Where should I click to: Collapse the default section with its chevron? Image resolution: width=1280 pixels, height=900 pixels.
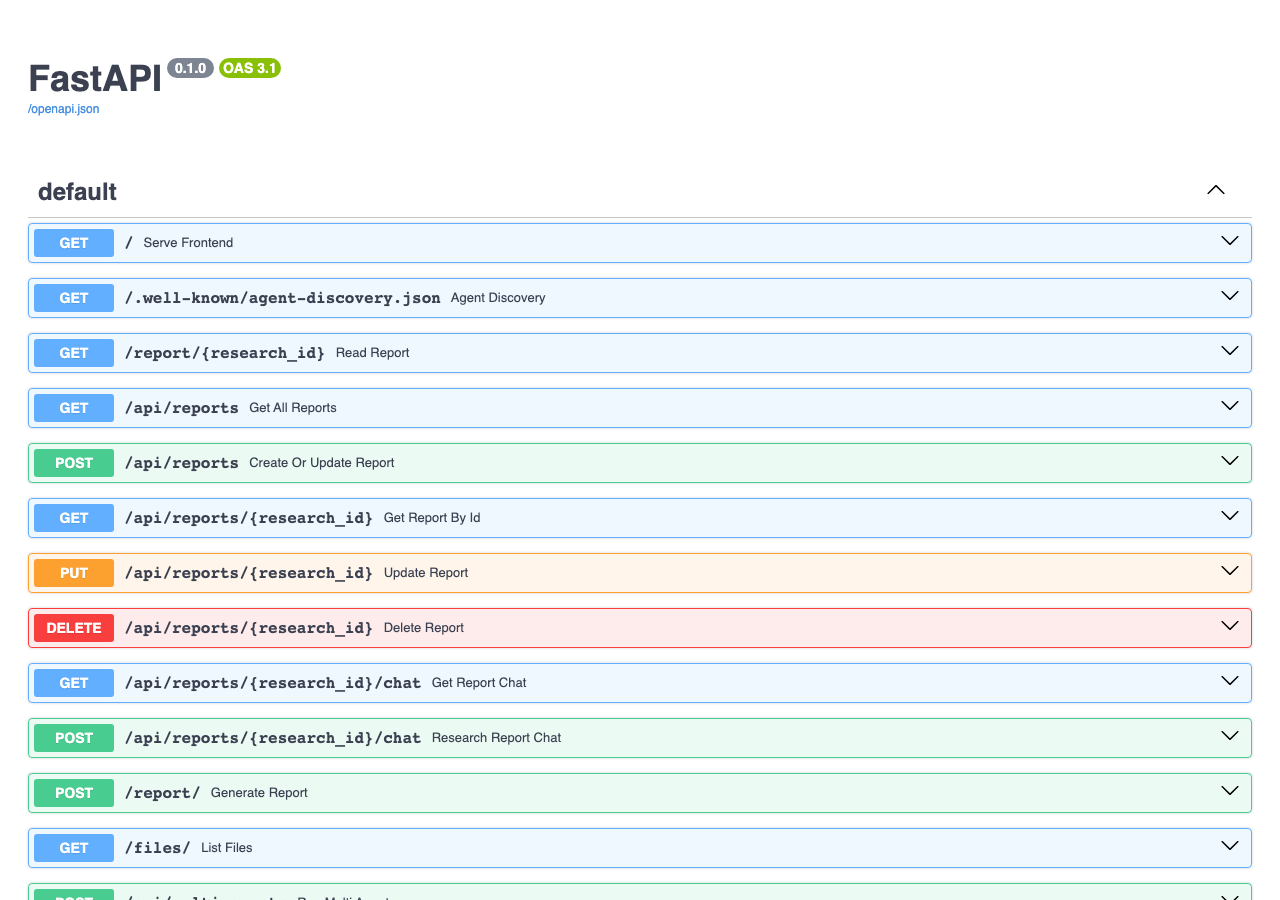tap(1216, 190)
